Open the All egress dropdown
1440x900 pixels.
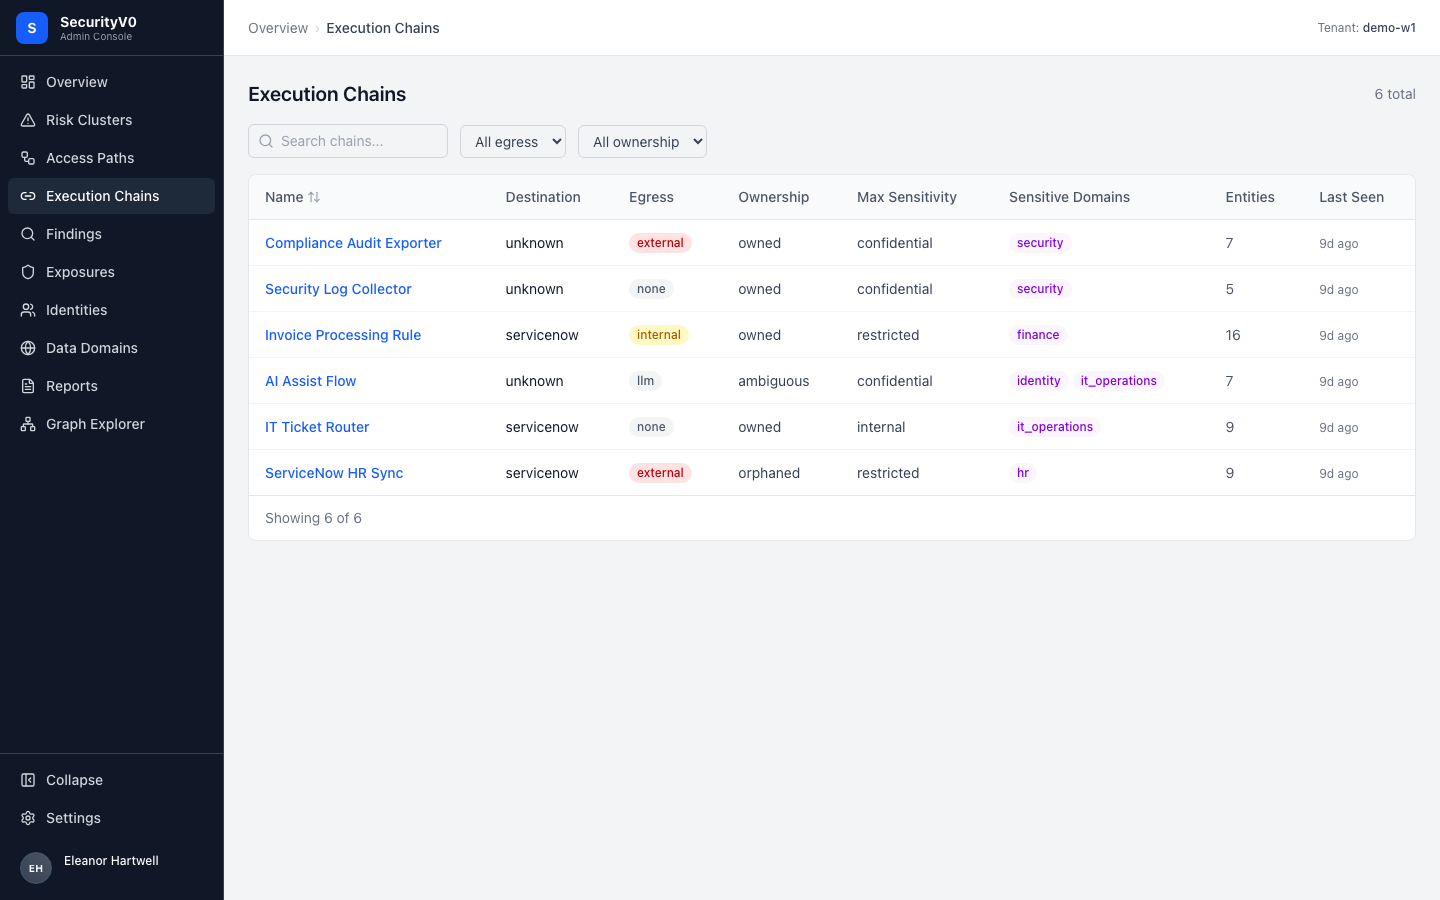click(x=513, y=141)
